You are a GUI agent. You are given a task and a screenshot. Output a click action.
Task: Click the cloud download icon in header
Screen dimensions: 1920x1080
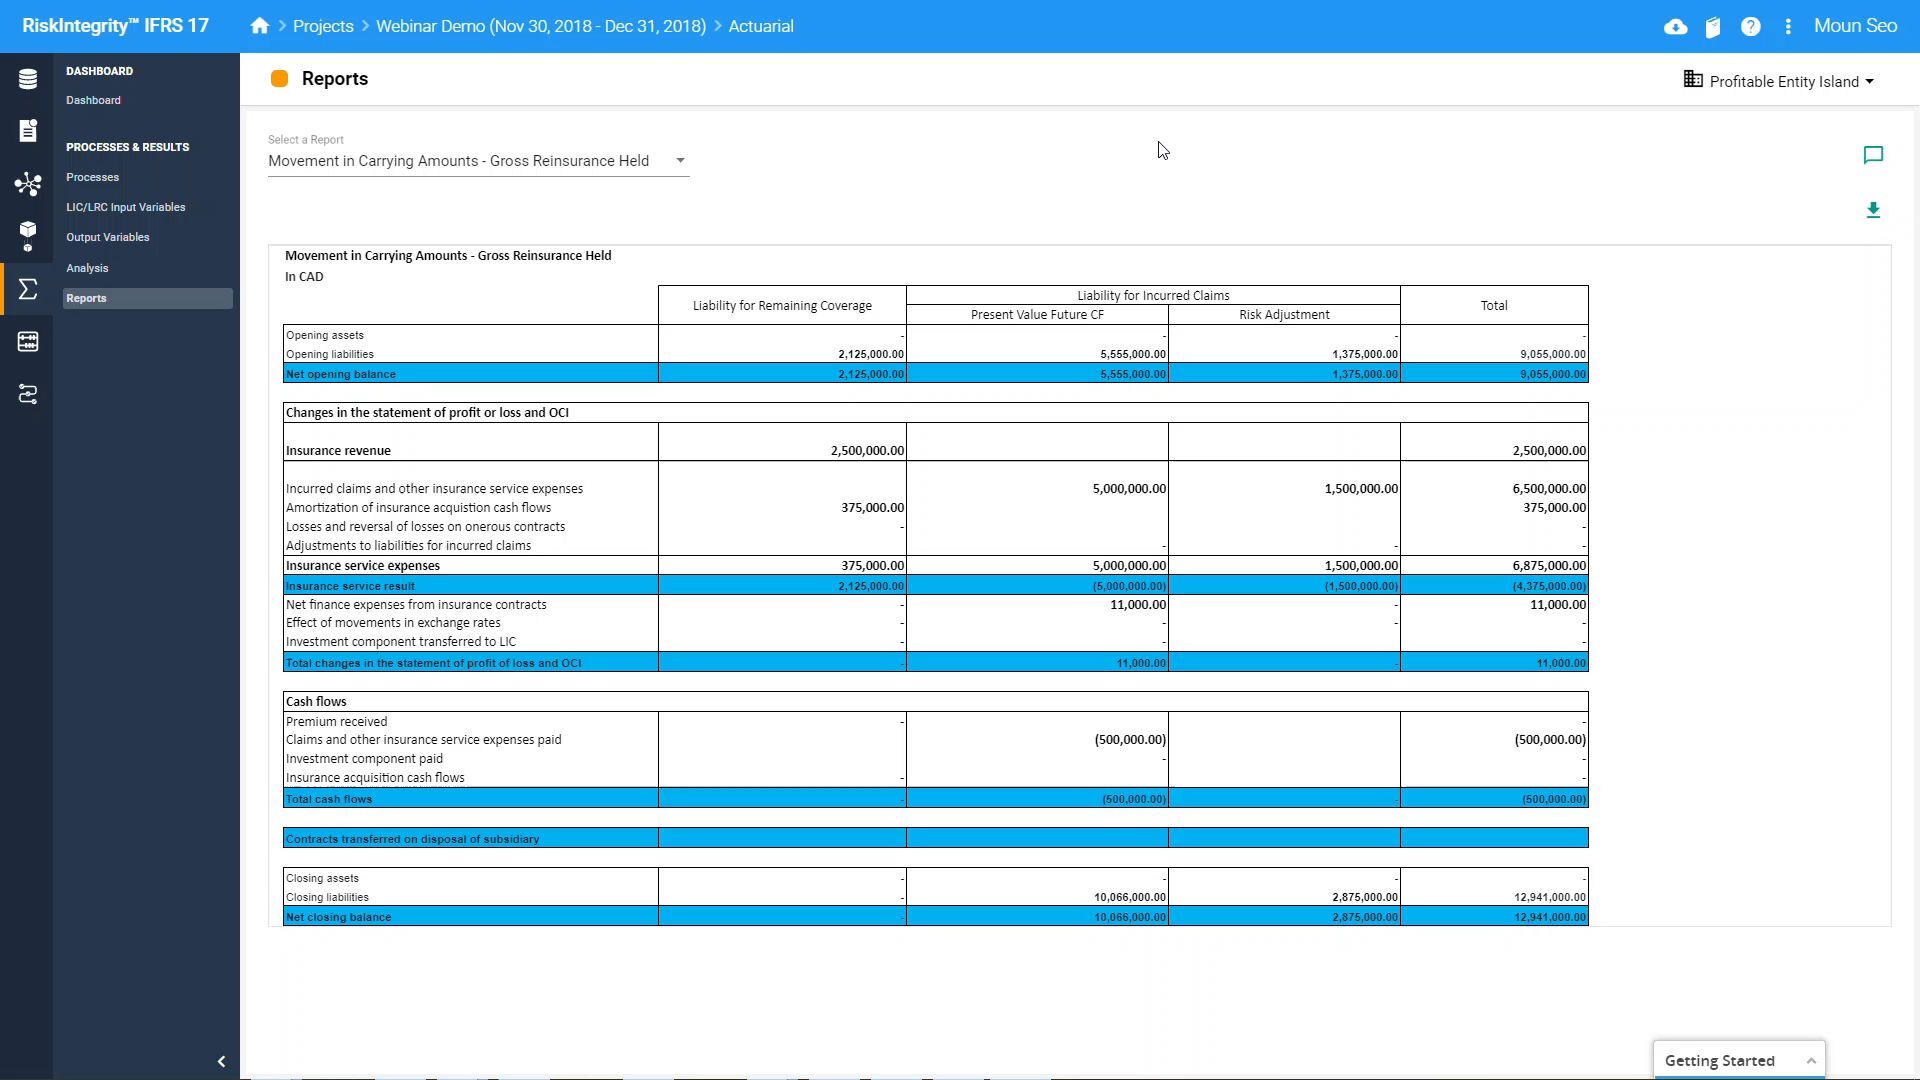tap(1676, 27)
